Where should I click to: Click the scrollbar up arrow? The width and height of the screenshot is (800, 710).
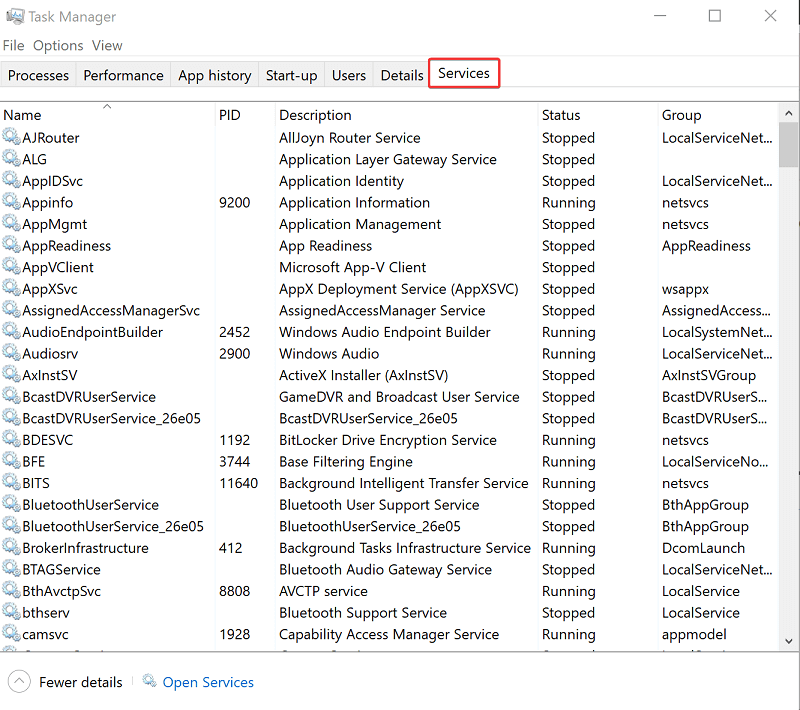click(789, 113)
